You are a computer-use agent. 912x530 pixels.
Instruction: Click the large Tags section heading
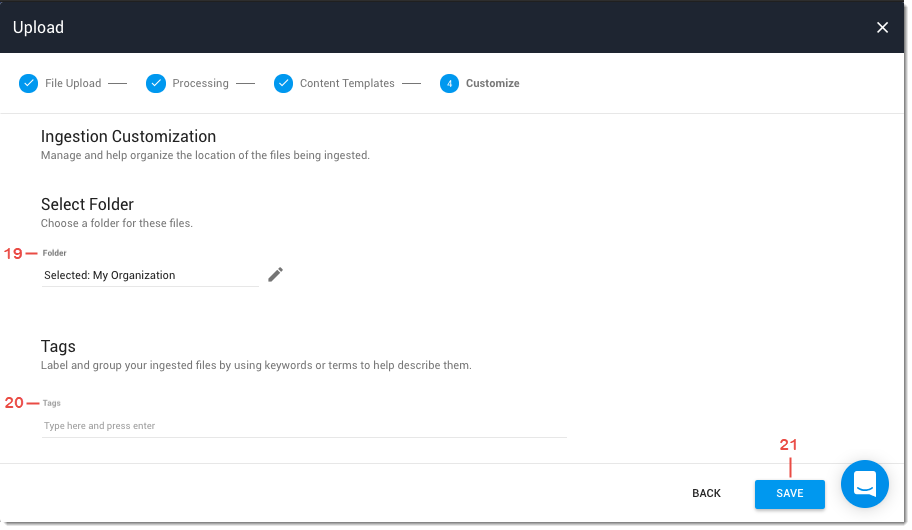pyautogui.click(x=58, y=347)
